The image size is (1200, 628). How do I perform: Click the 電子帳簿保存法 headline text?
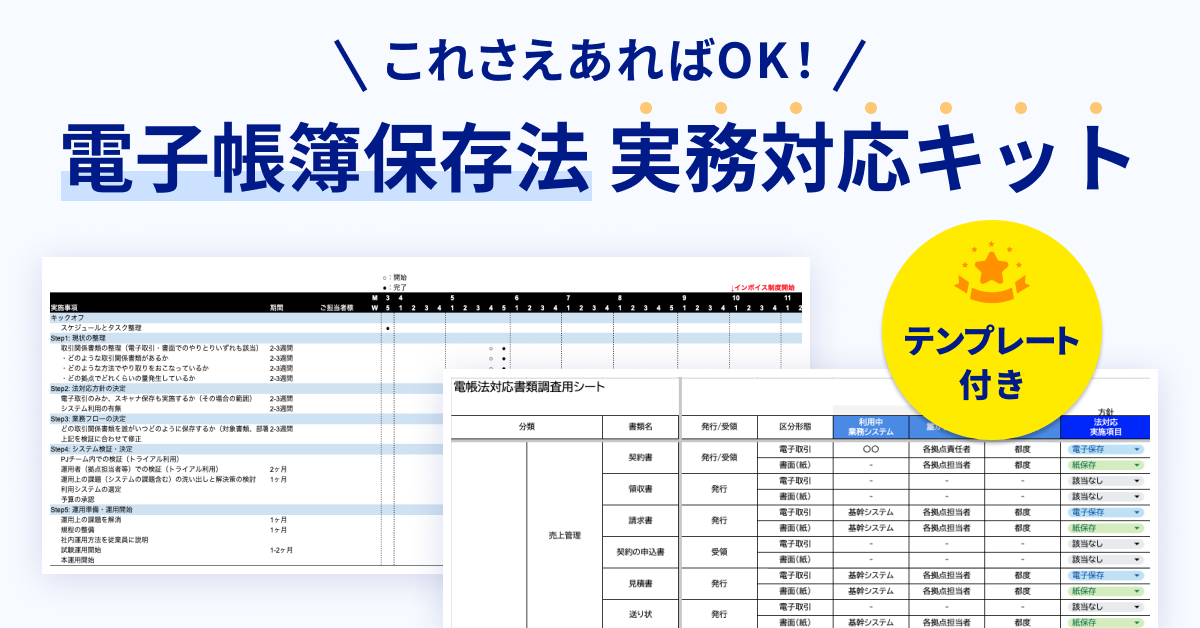[x=325, y=157]
